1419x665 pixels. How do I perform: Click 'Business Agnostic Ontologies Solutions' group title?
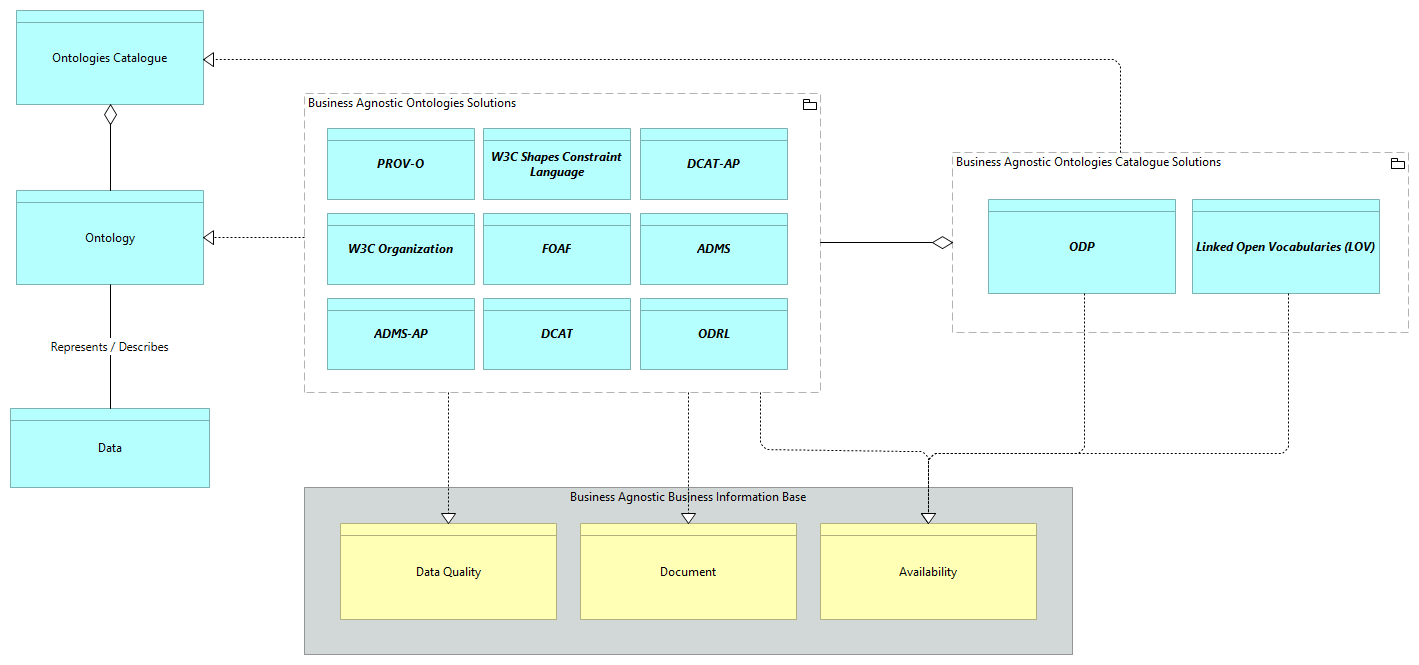412,103
